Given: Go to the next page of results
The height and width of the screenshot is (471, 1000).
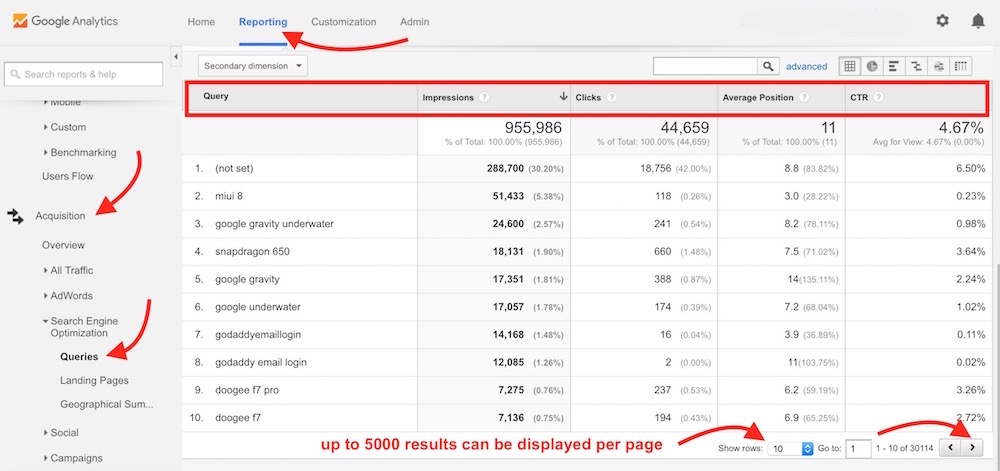Looking at the screenshot, I should [x=973, y=448].
